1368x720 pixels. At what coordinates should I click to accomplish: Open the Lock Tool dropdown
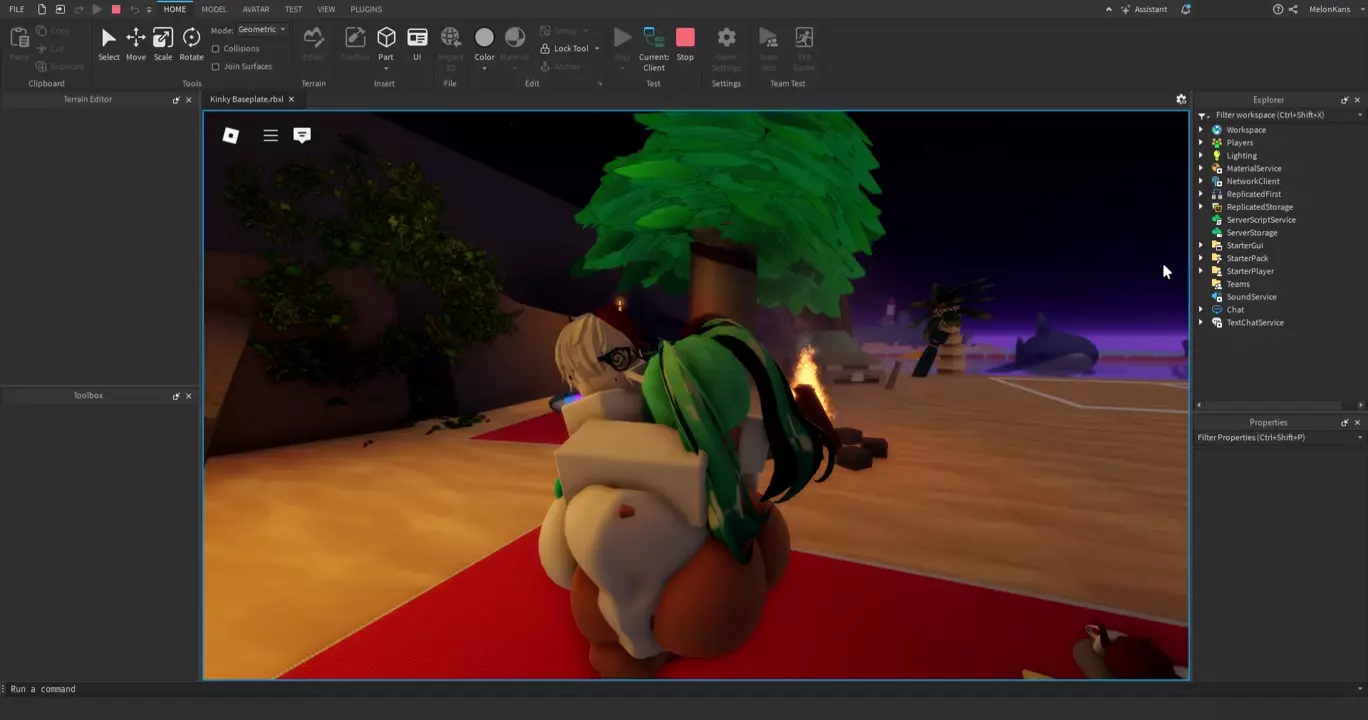[x=597, y=49]
